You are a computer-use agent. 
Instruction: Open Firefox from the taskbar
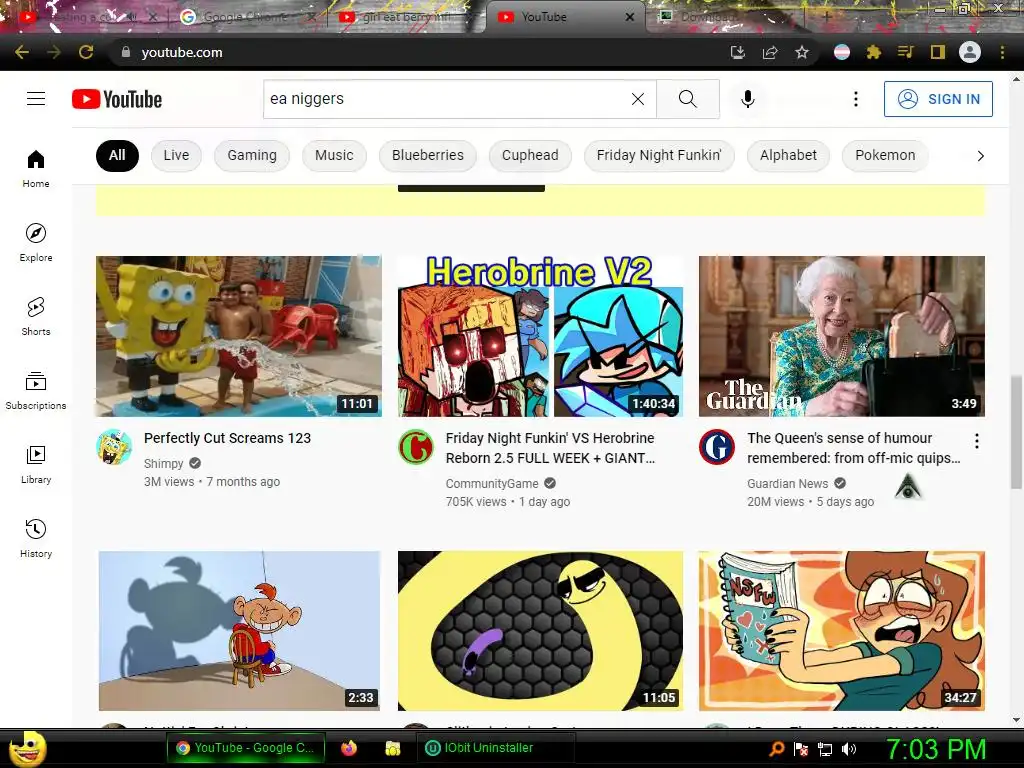click(x=349, y=748)
